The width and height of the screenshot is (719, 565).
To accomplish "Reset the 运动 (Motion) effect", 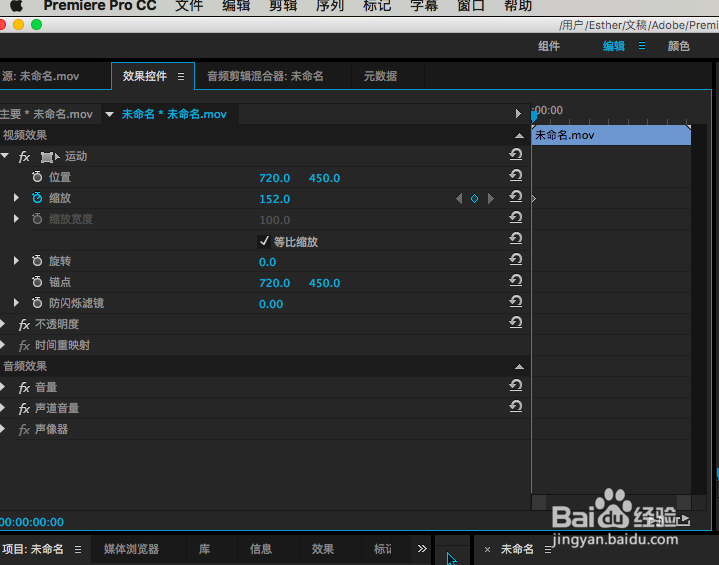I will pyautogui.click(x=516, y=155).
